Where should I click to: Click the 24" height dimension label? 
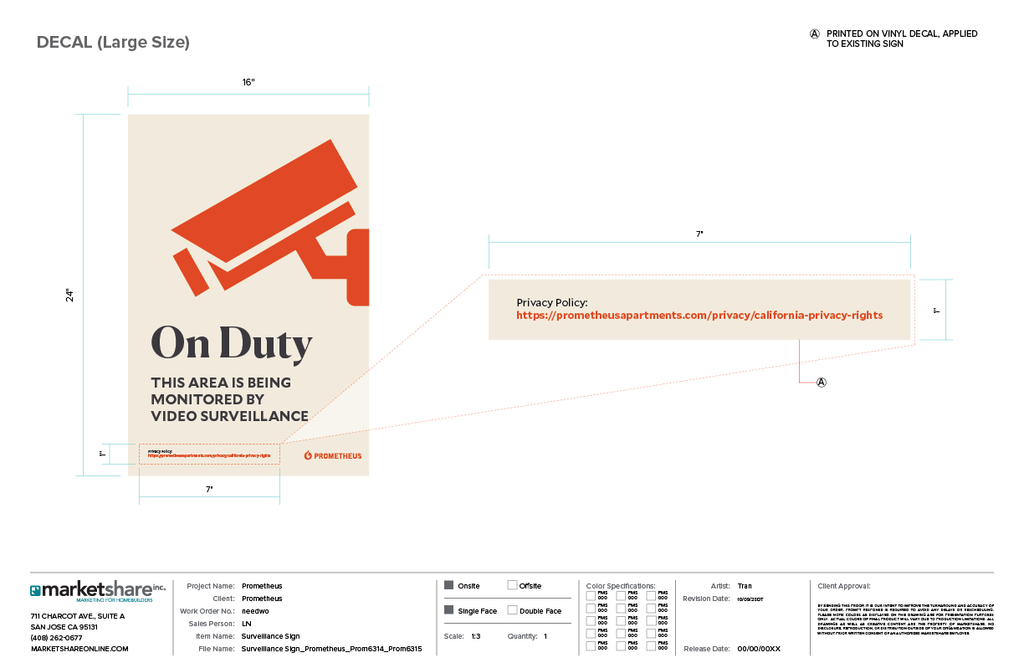pyautogui.click(x=70, y=295)
